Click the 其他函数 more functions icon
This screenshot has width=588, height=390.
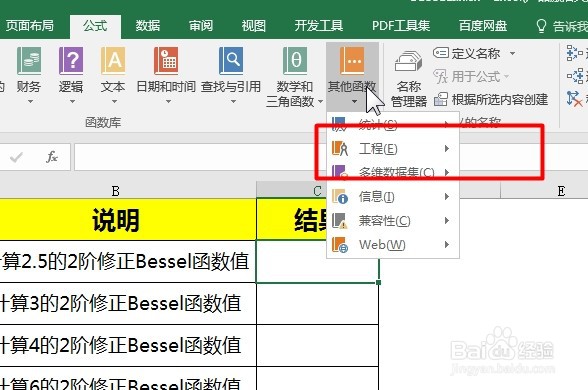click(x=352, y=61)
